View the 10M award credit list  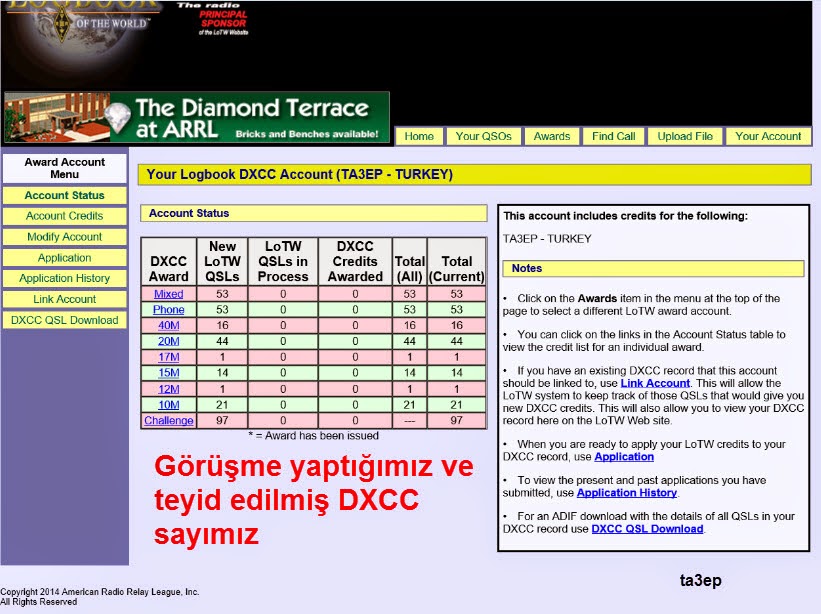pyautogui.click(x=169, y=405)
